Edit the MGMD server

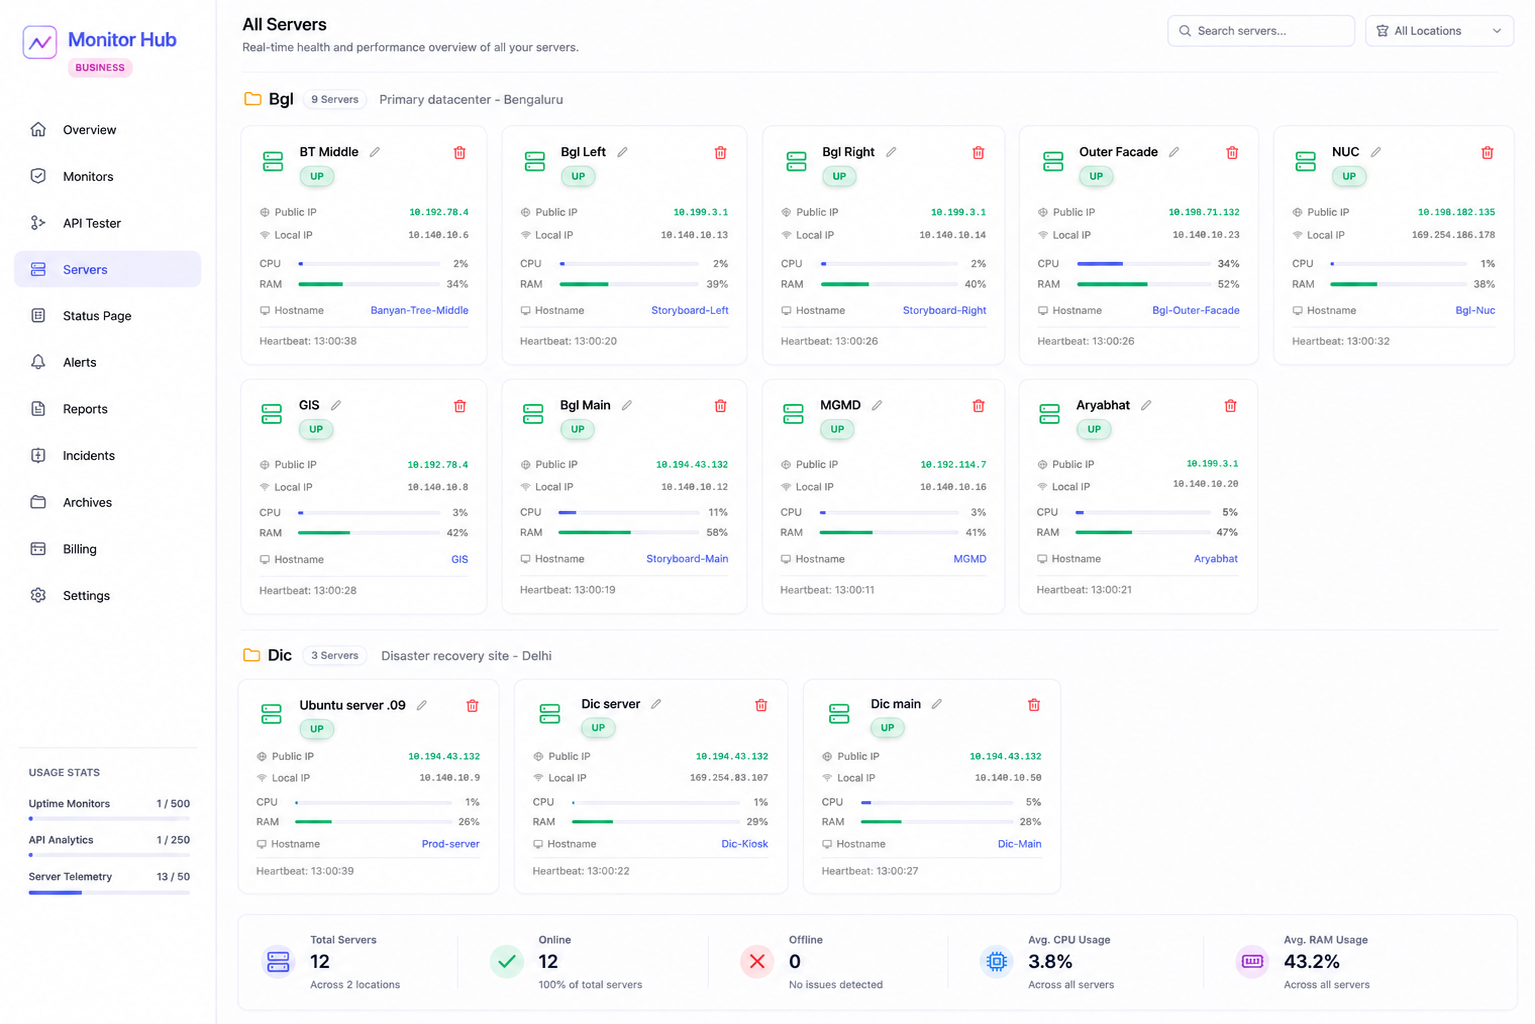(x=877, y=405)
